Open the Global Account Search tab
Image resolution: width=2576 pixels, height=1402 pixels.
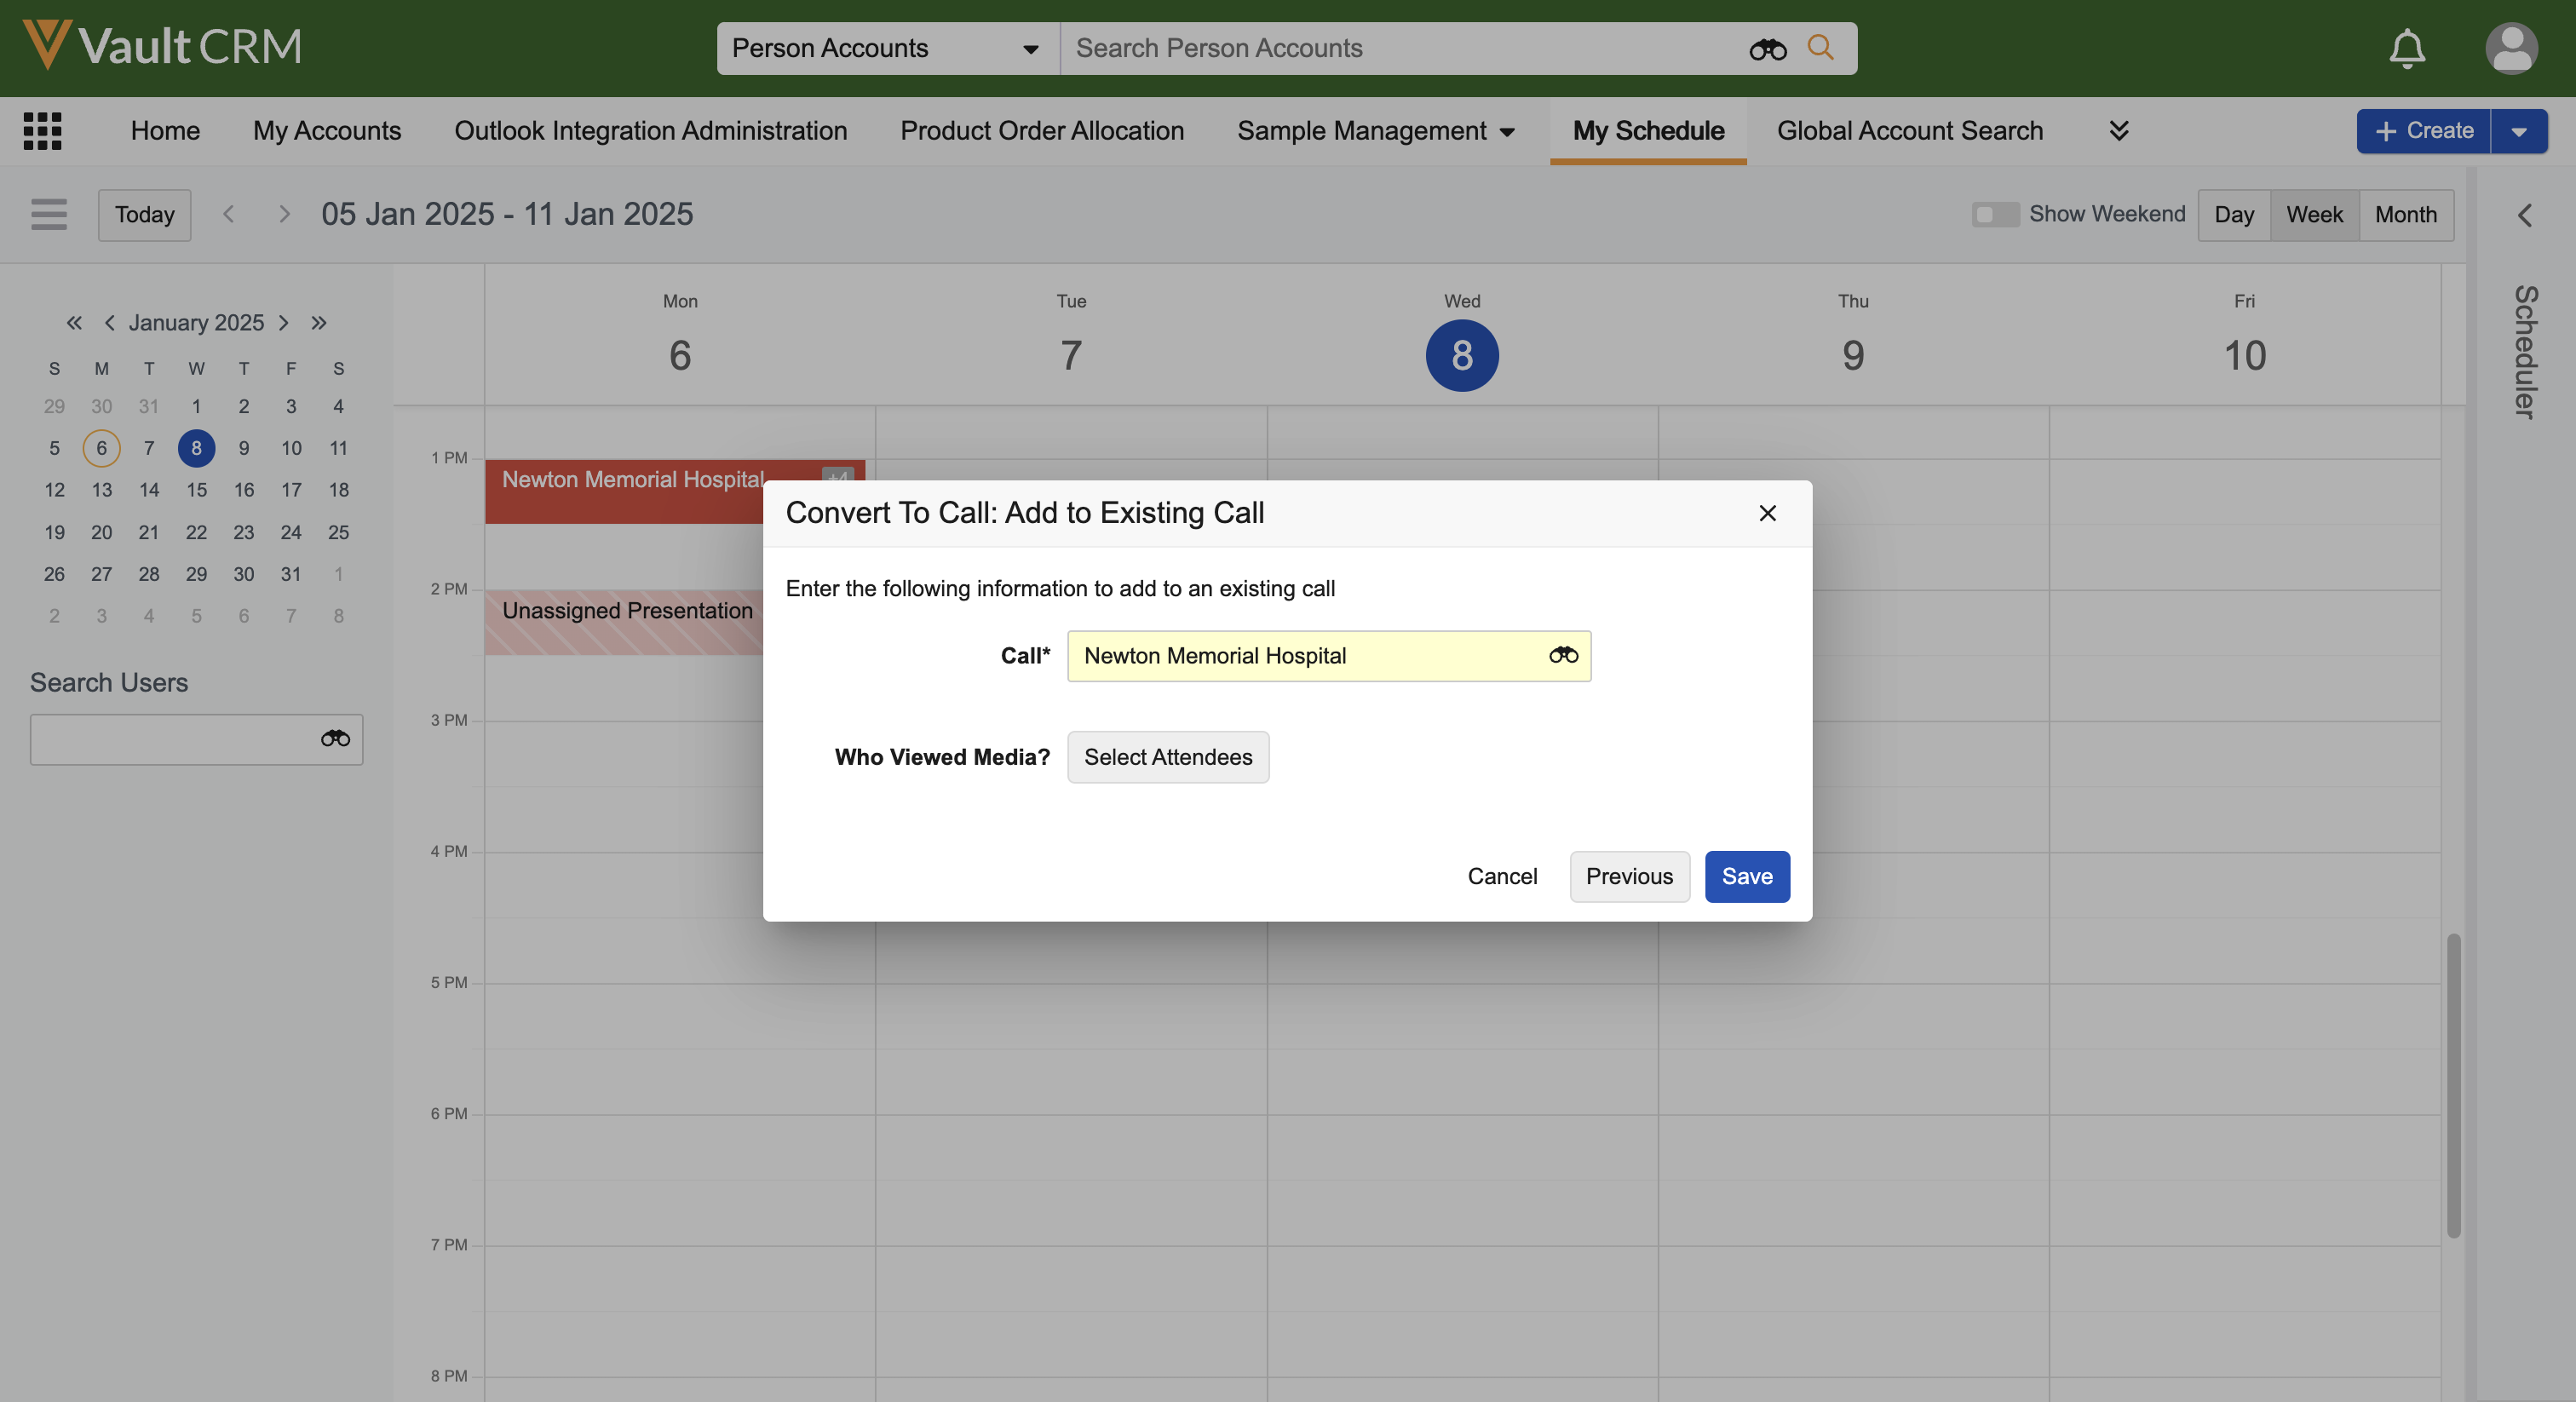coord(1909,131)
